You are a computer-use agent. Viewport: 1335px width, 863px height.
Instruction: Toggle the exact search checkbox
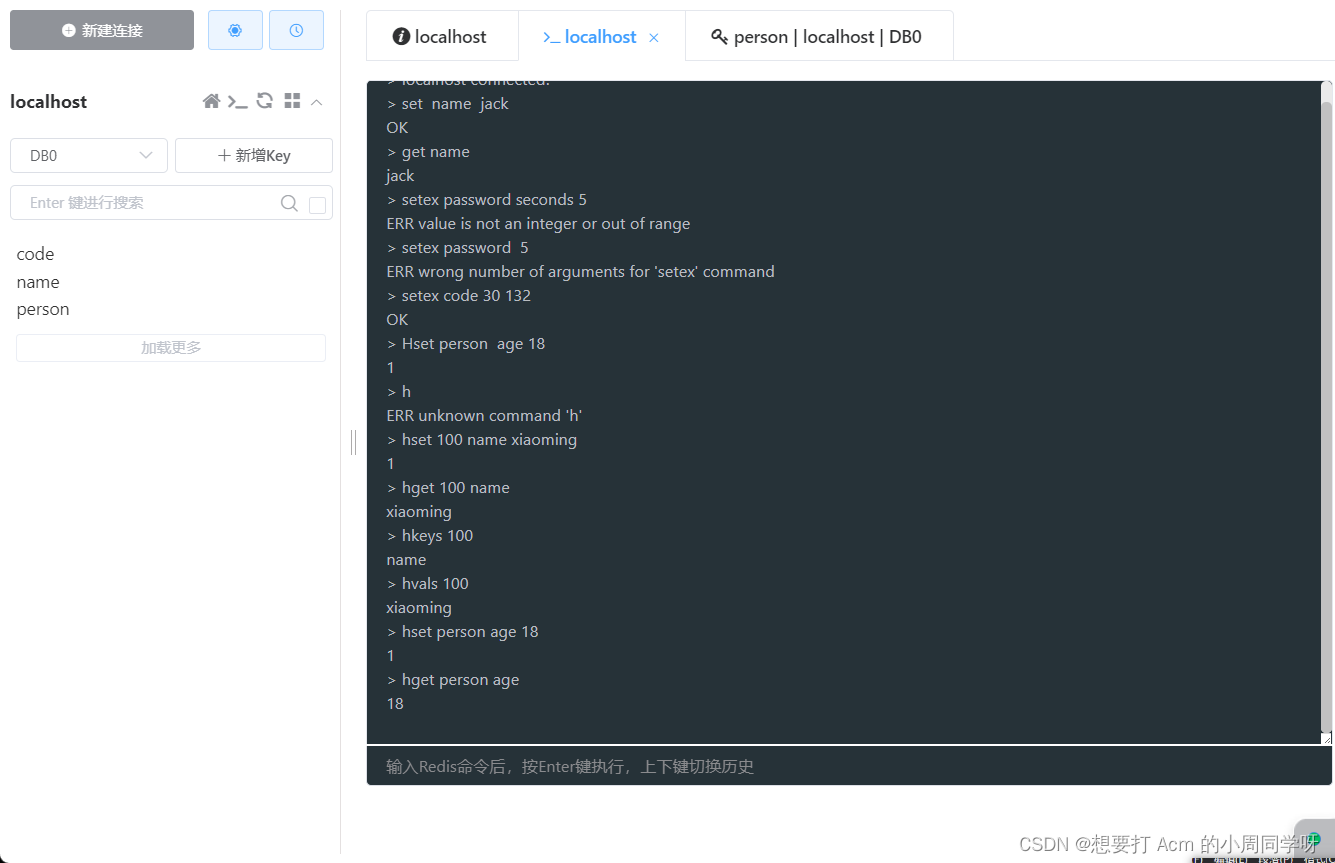click(318, 205)
